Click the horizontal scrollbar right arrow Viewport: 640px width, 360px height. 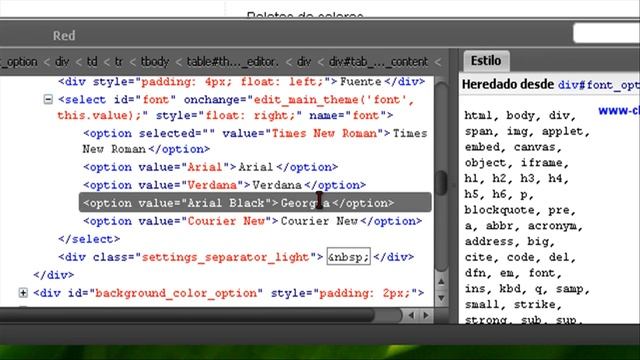426,315
